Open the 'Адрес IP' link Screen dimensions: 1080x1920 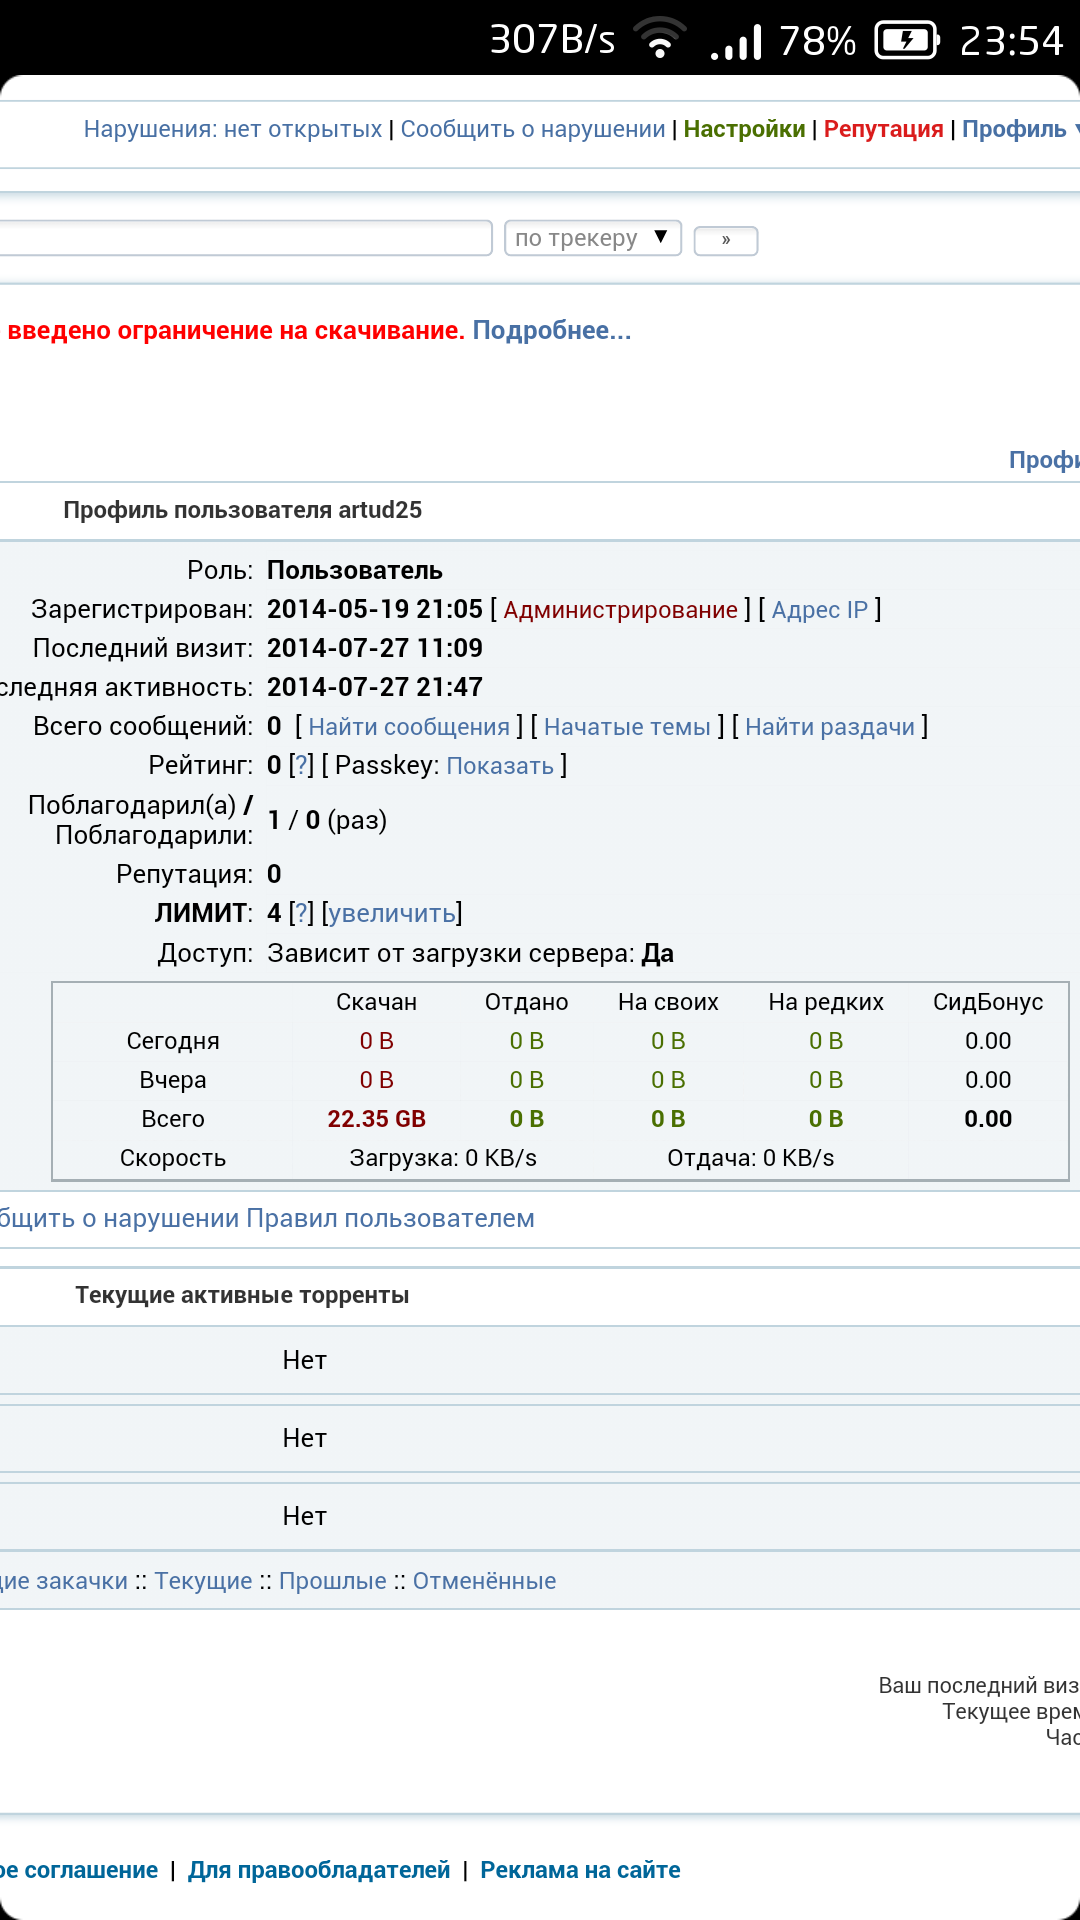pyautogui.click(x=820, y=610)
